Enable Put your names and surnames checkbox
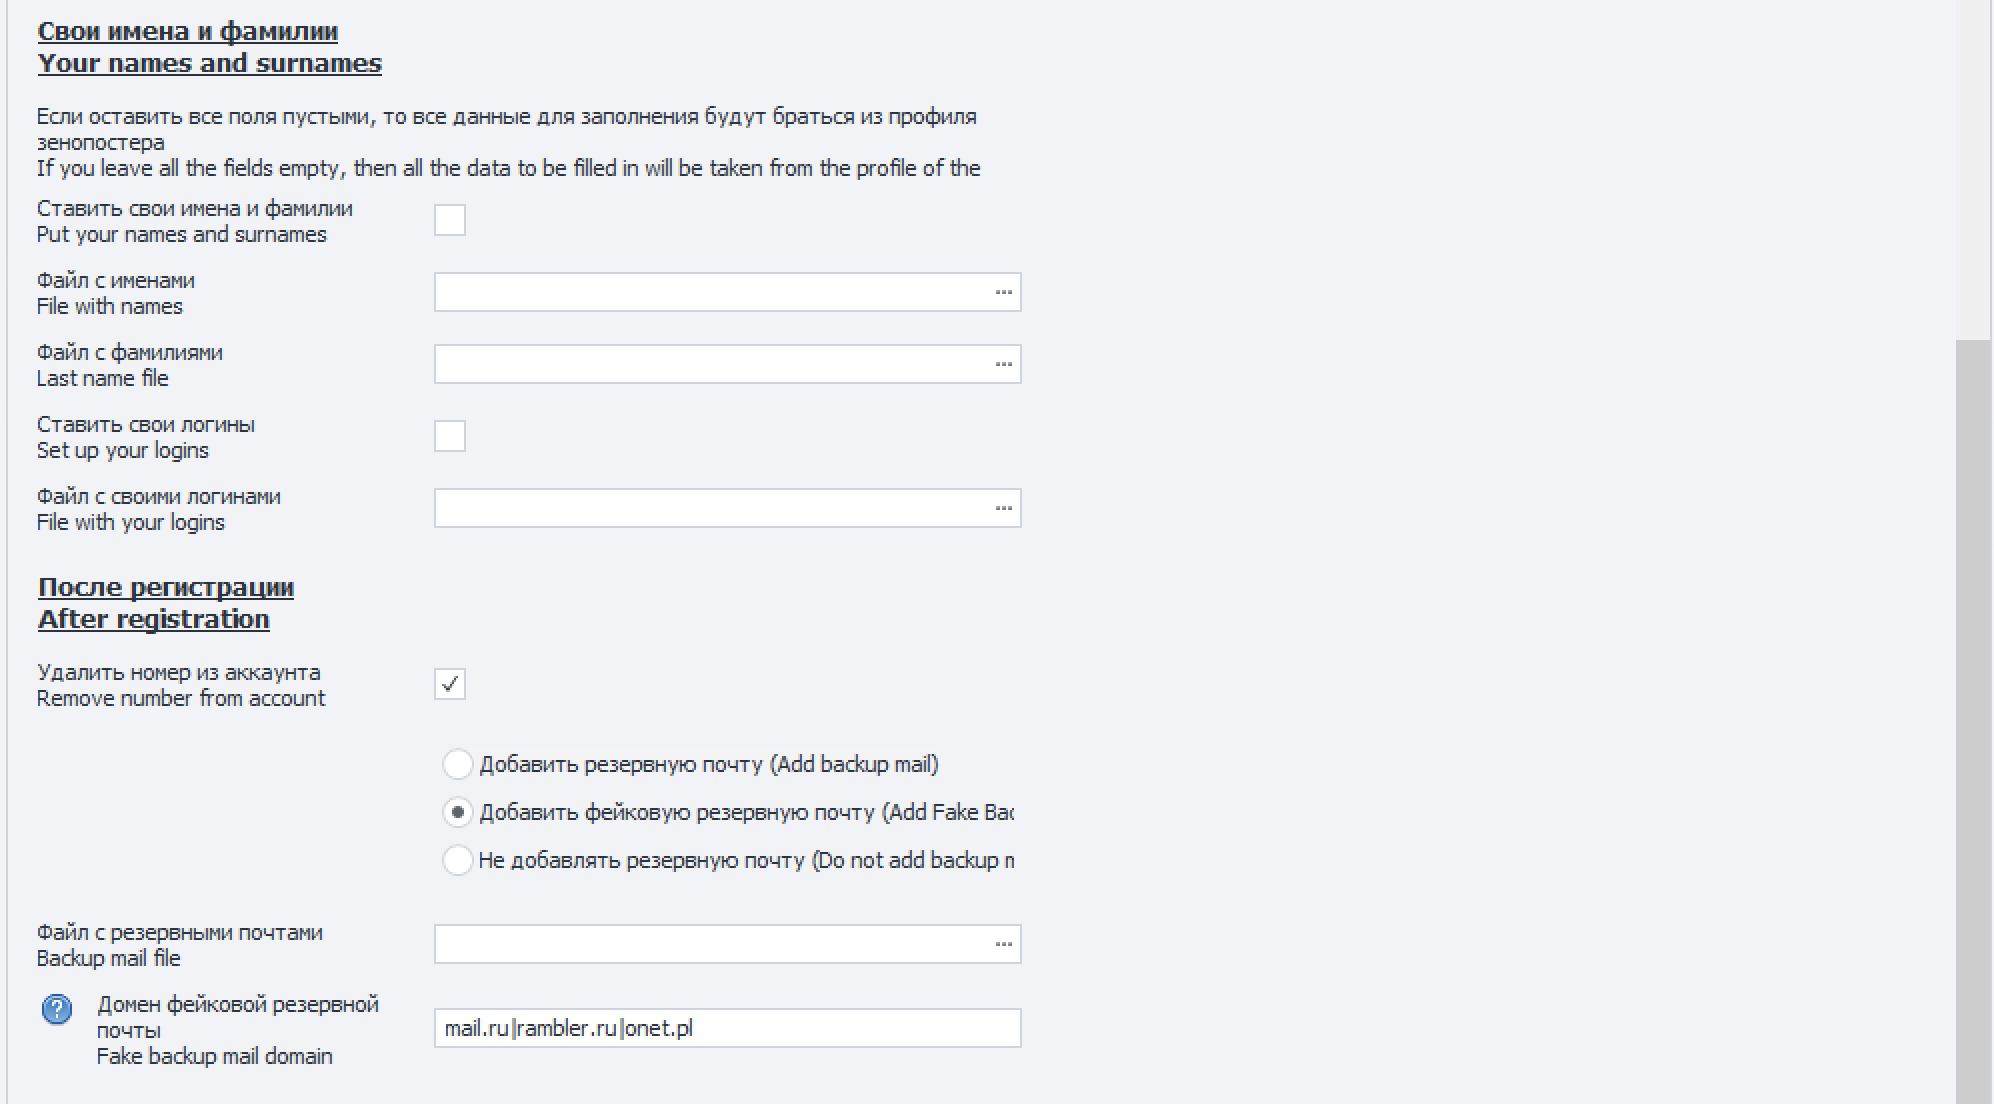1994x1104 pixels. 450,220
